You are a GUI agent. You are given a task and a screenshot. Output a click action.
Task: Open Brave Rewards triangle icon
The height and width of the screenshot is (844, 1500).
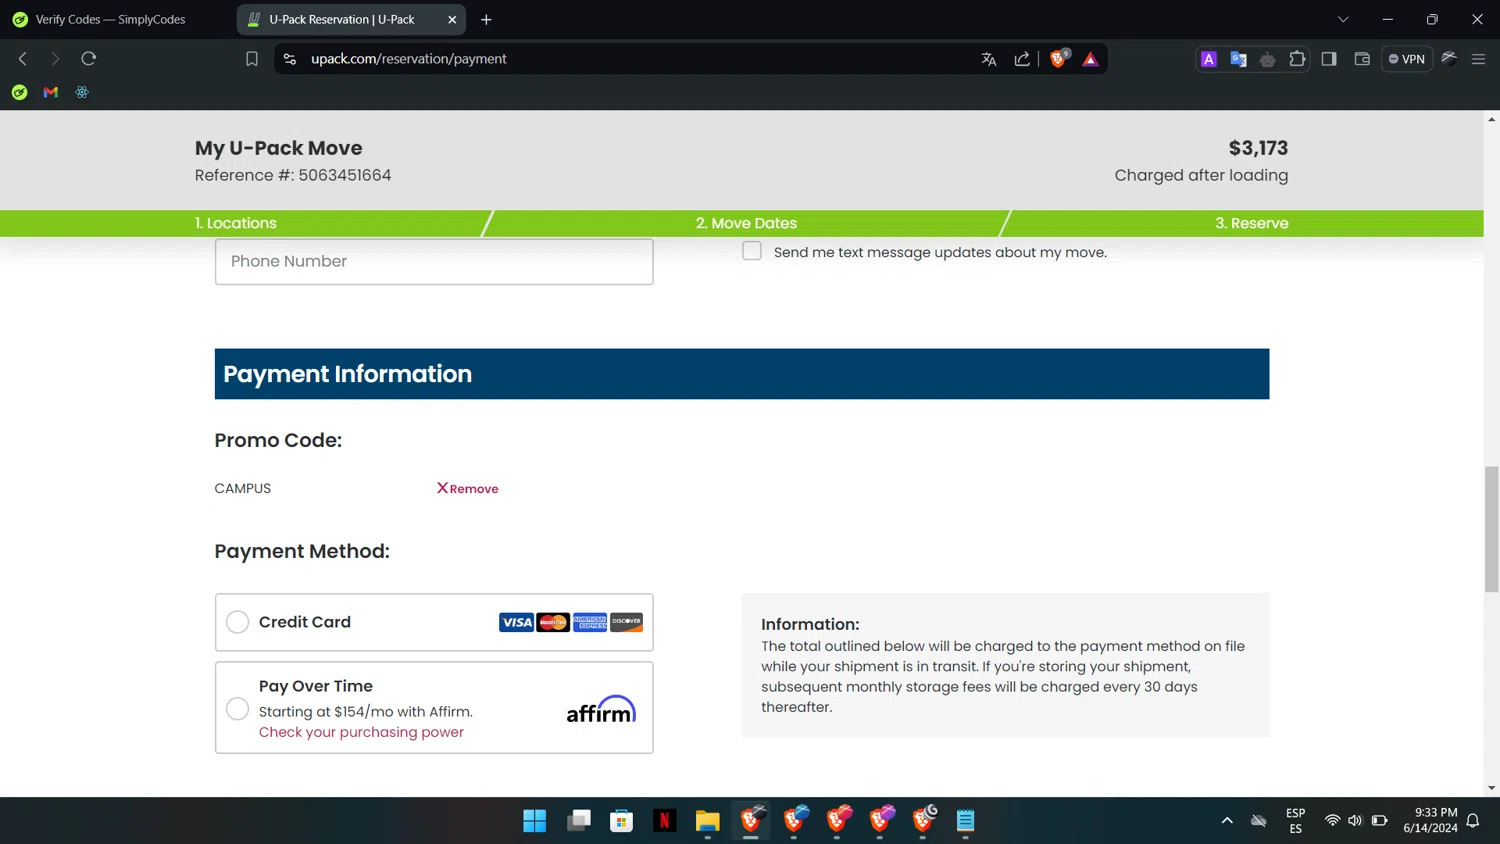point(1091,59)
